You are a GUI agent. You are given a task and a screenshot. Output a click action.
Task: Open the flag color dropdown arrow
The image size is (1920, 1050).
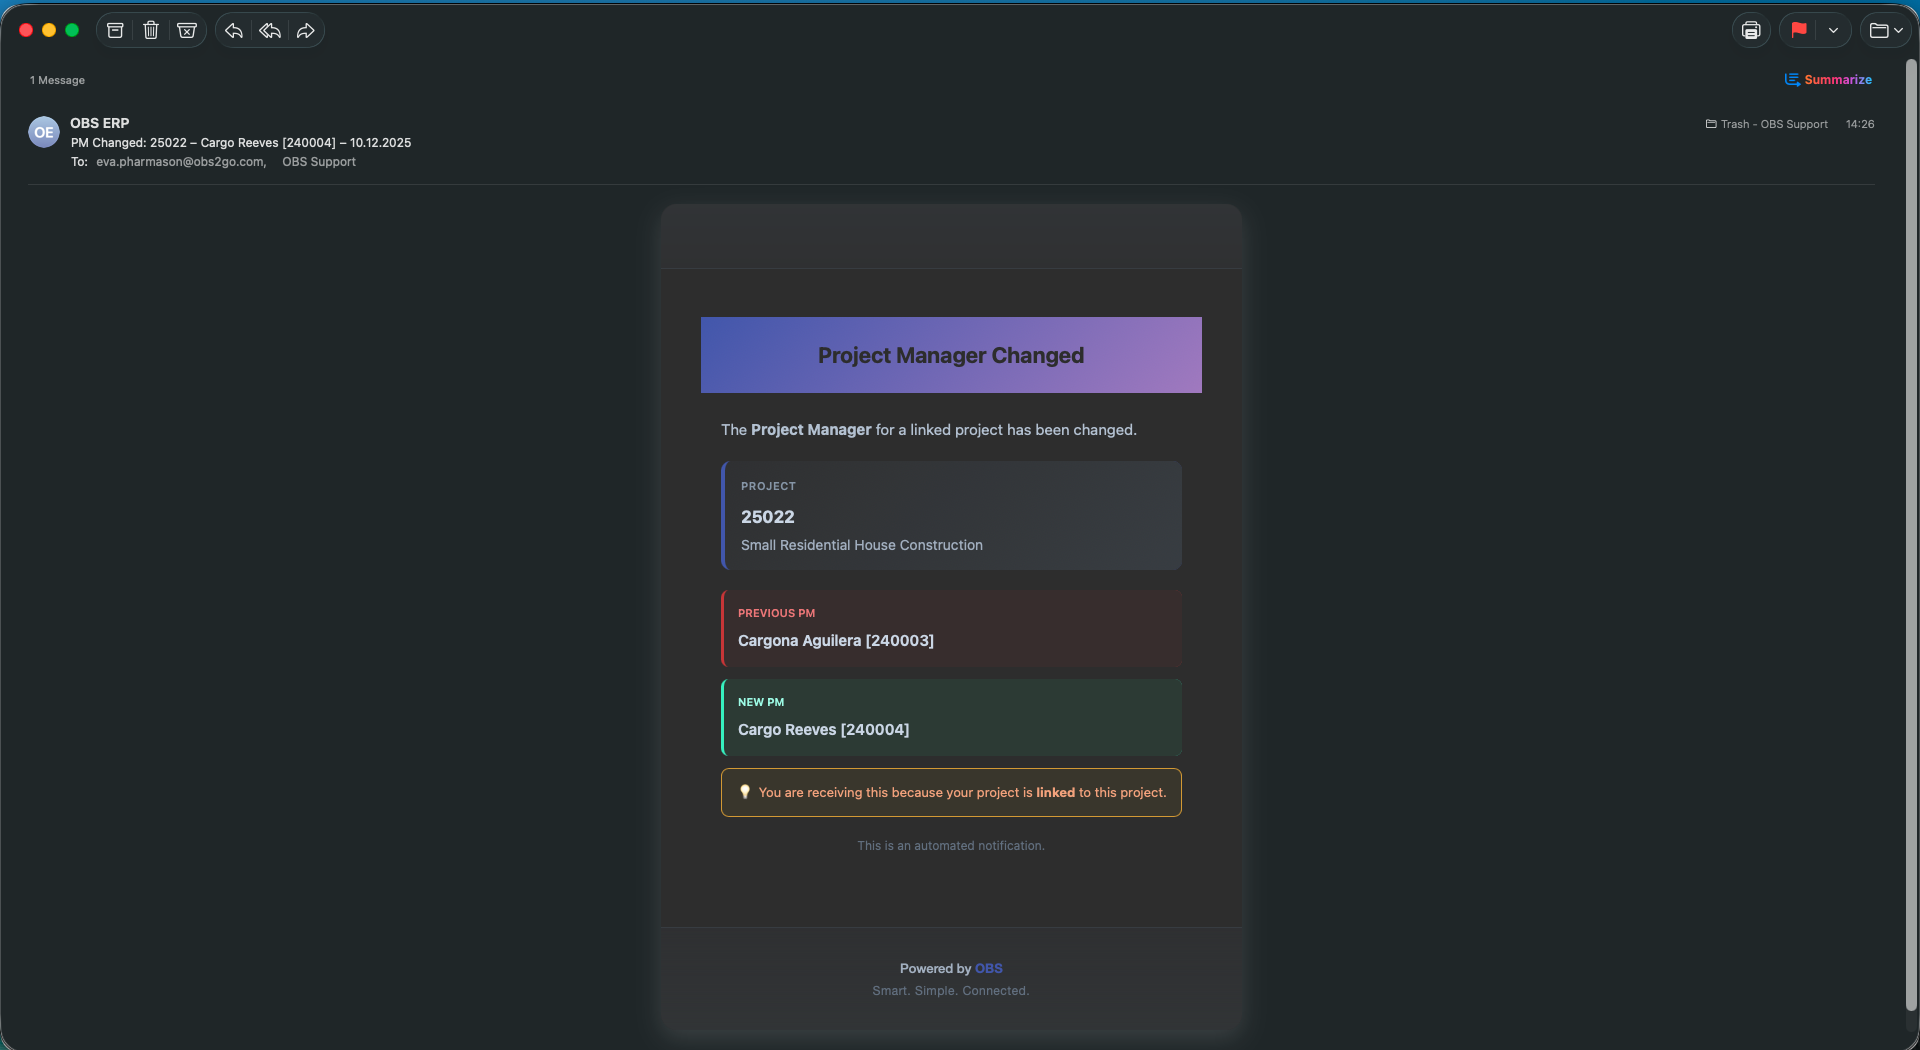click(x=1833, y=31)
